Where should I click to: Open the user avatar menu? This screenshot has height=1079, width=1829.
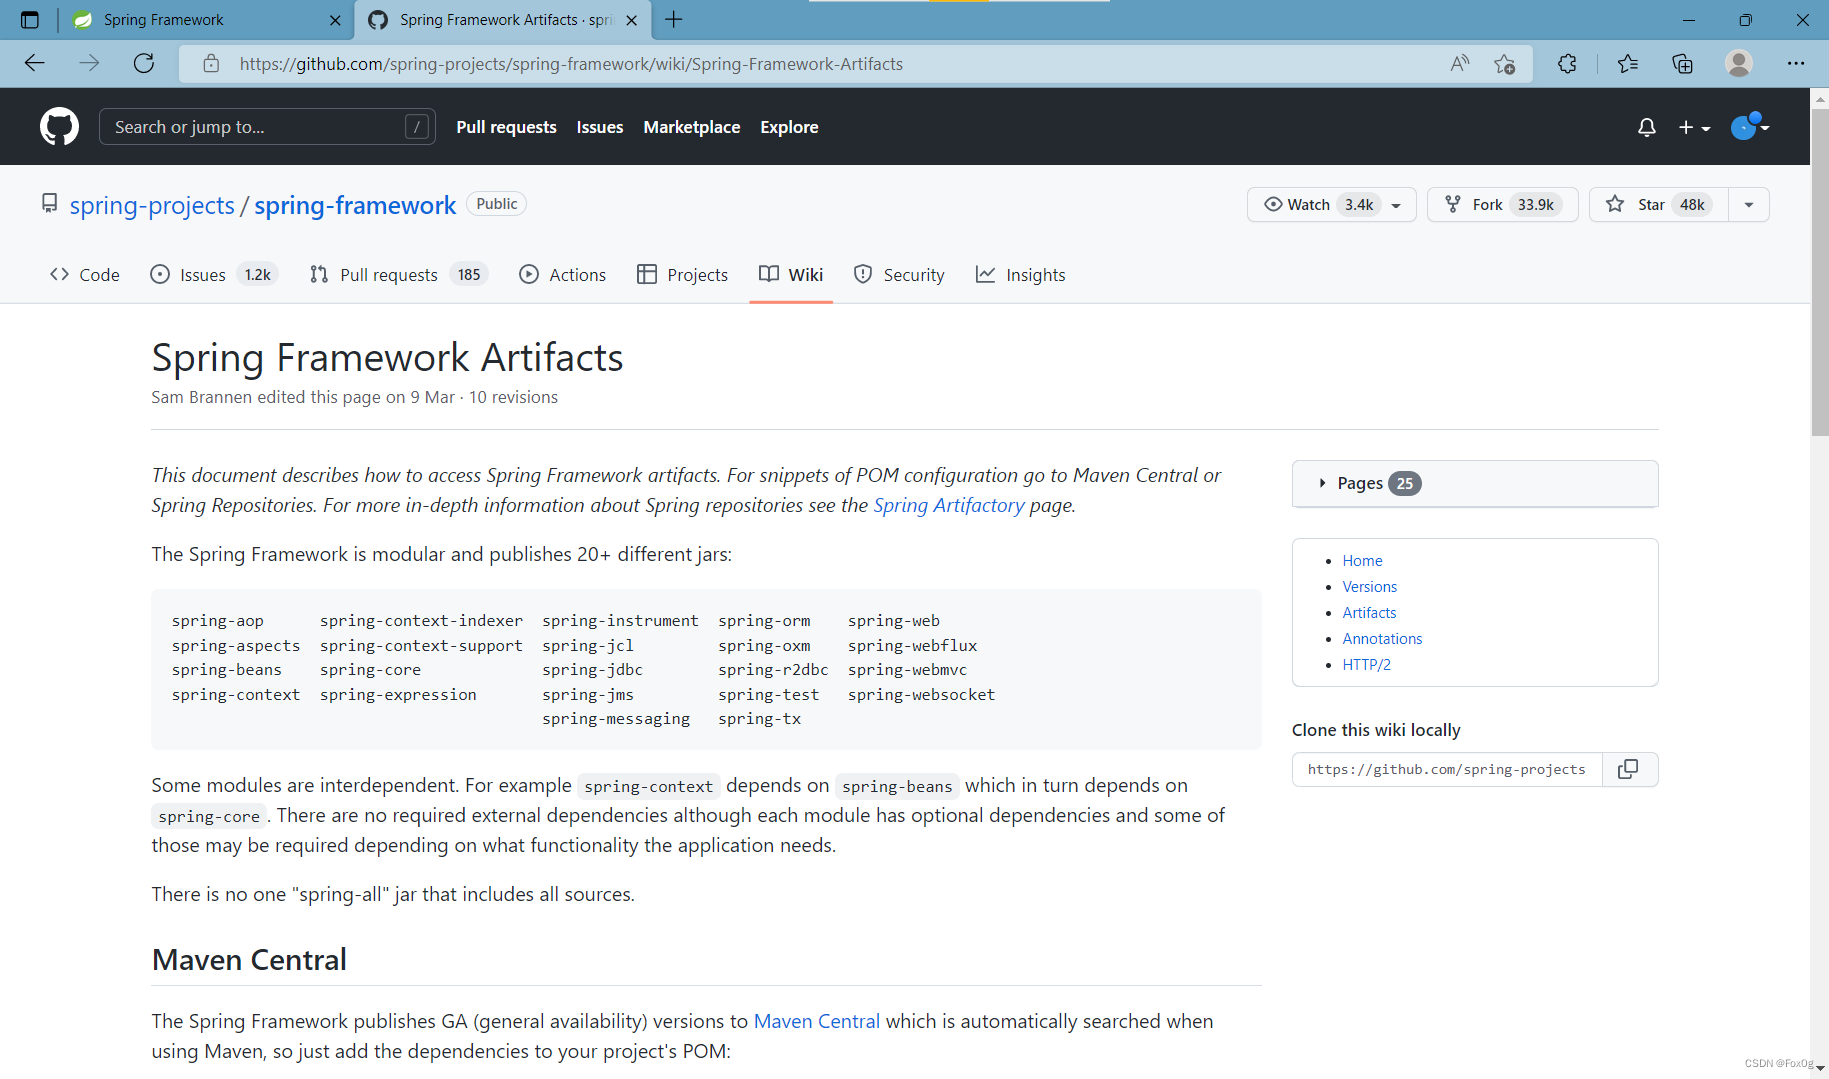[x=1750, y=126]
